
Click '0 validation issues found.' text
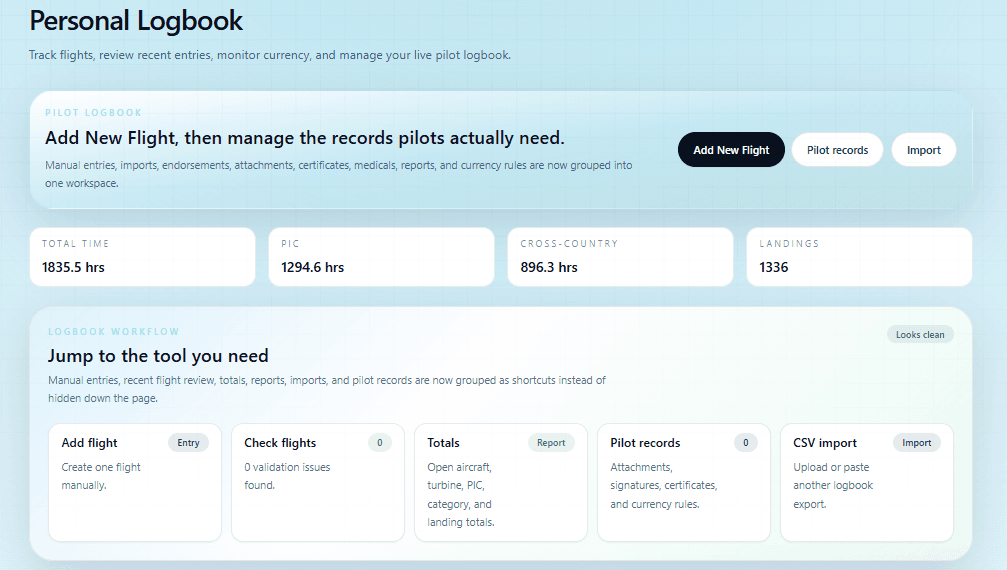pos(287,476)
